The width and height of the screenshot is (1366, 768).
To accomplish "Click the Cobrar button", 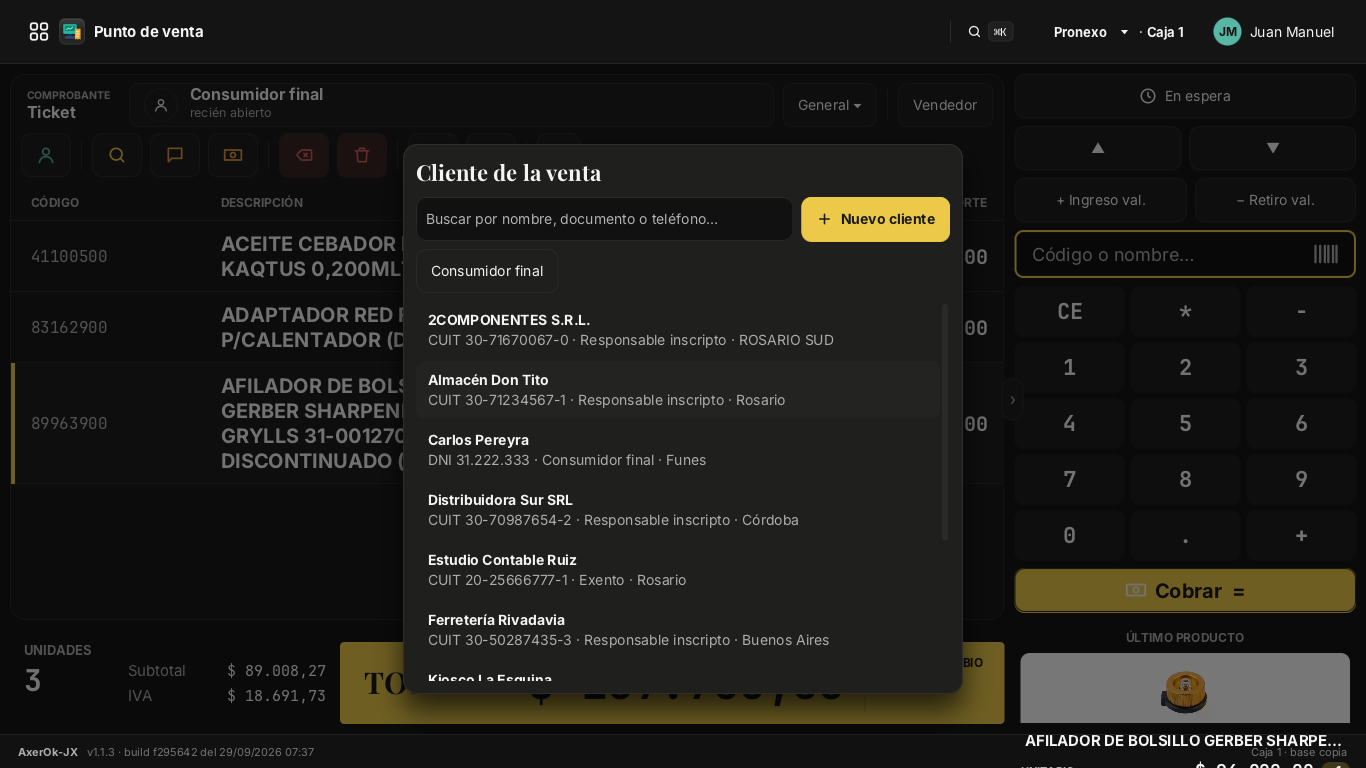I will coord(1185,591).
